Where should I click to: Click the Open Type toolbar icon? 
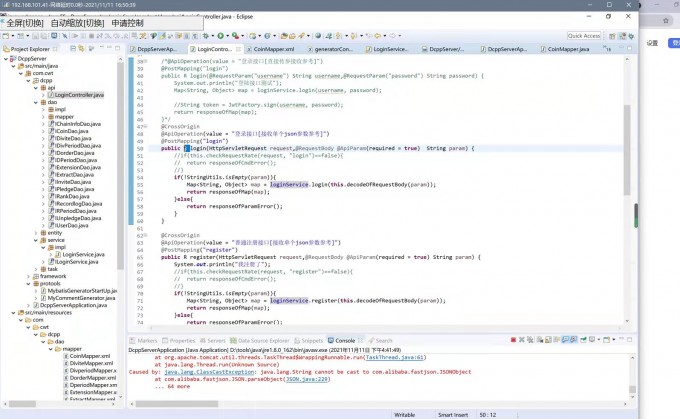pos(284,36)
